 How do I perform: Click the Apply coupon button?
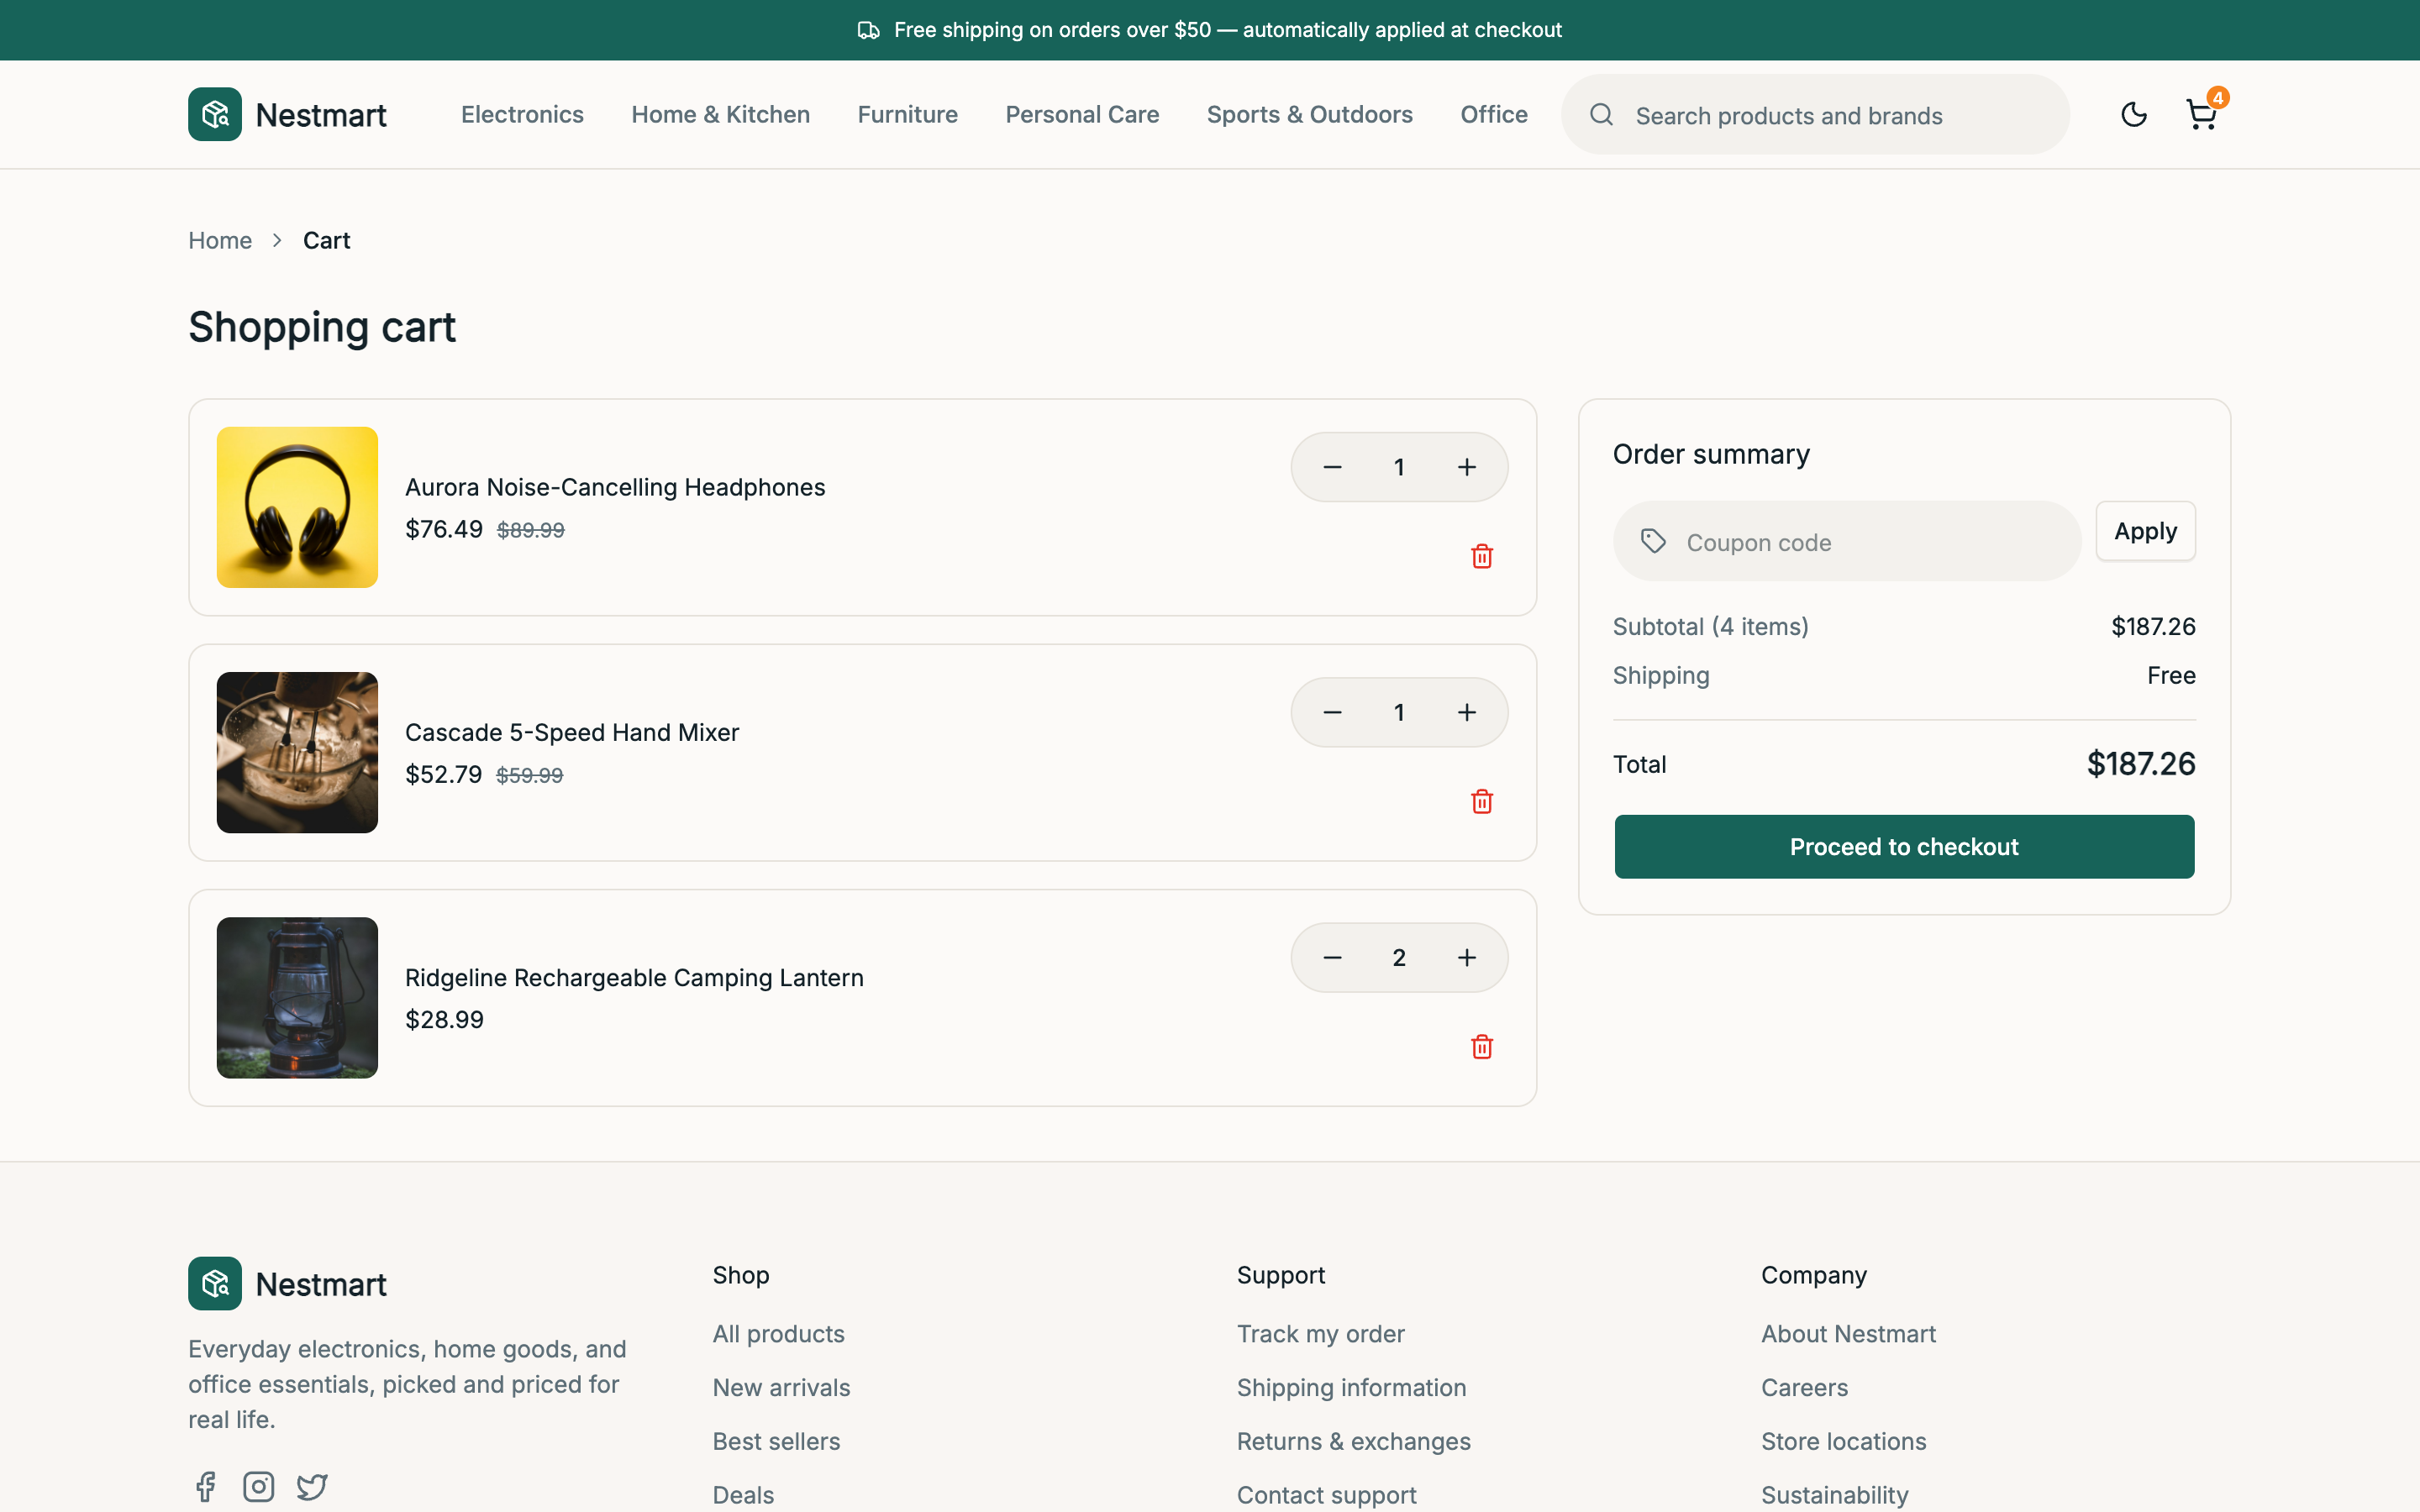coord(2145,531)
